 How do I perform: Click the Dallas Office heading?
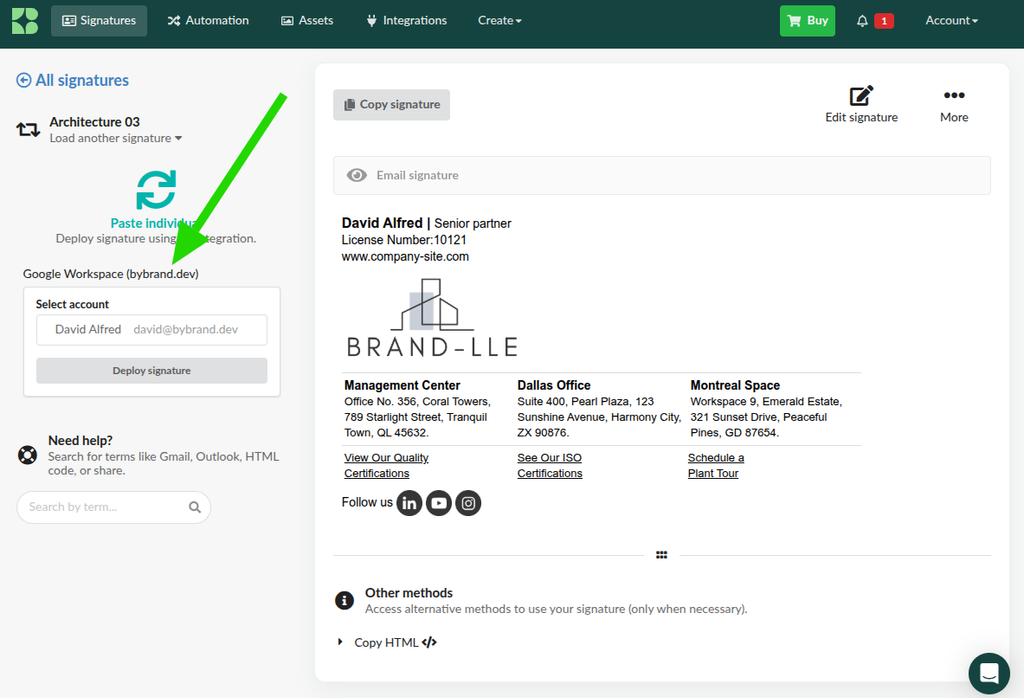(x=554, y=385)
